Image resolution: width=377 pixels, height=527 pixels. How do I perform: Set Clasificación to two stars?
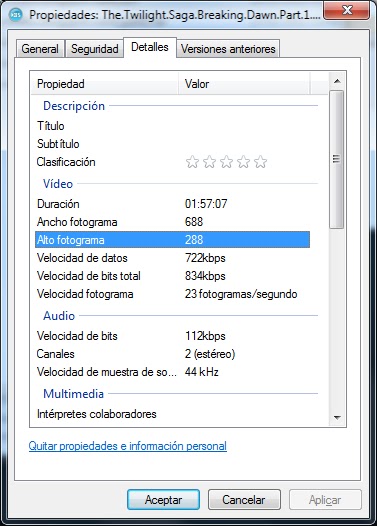(209, 162)
